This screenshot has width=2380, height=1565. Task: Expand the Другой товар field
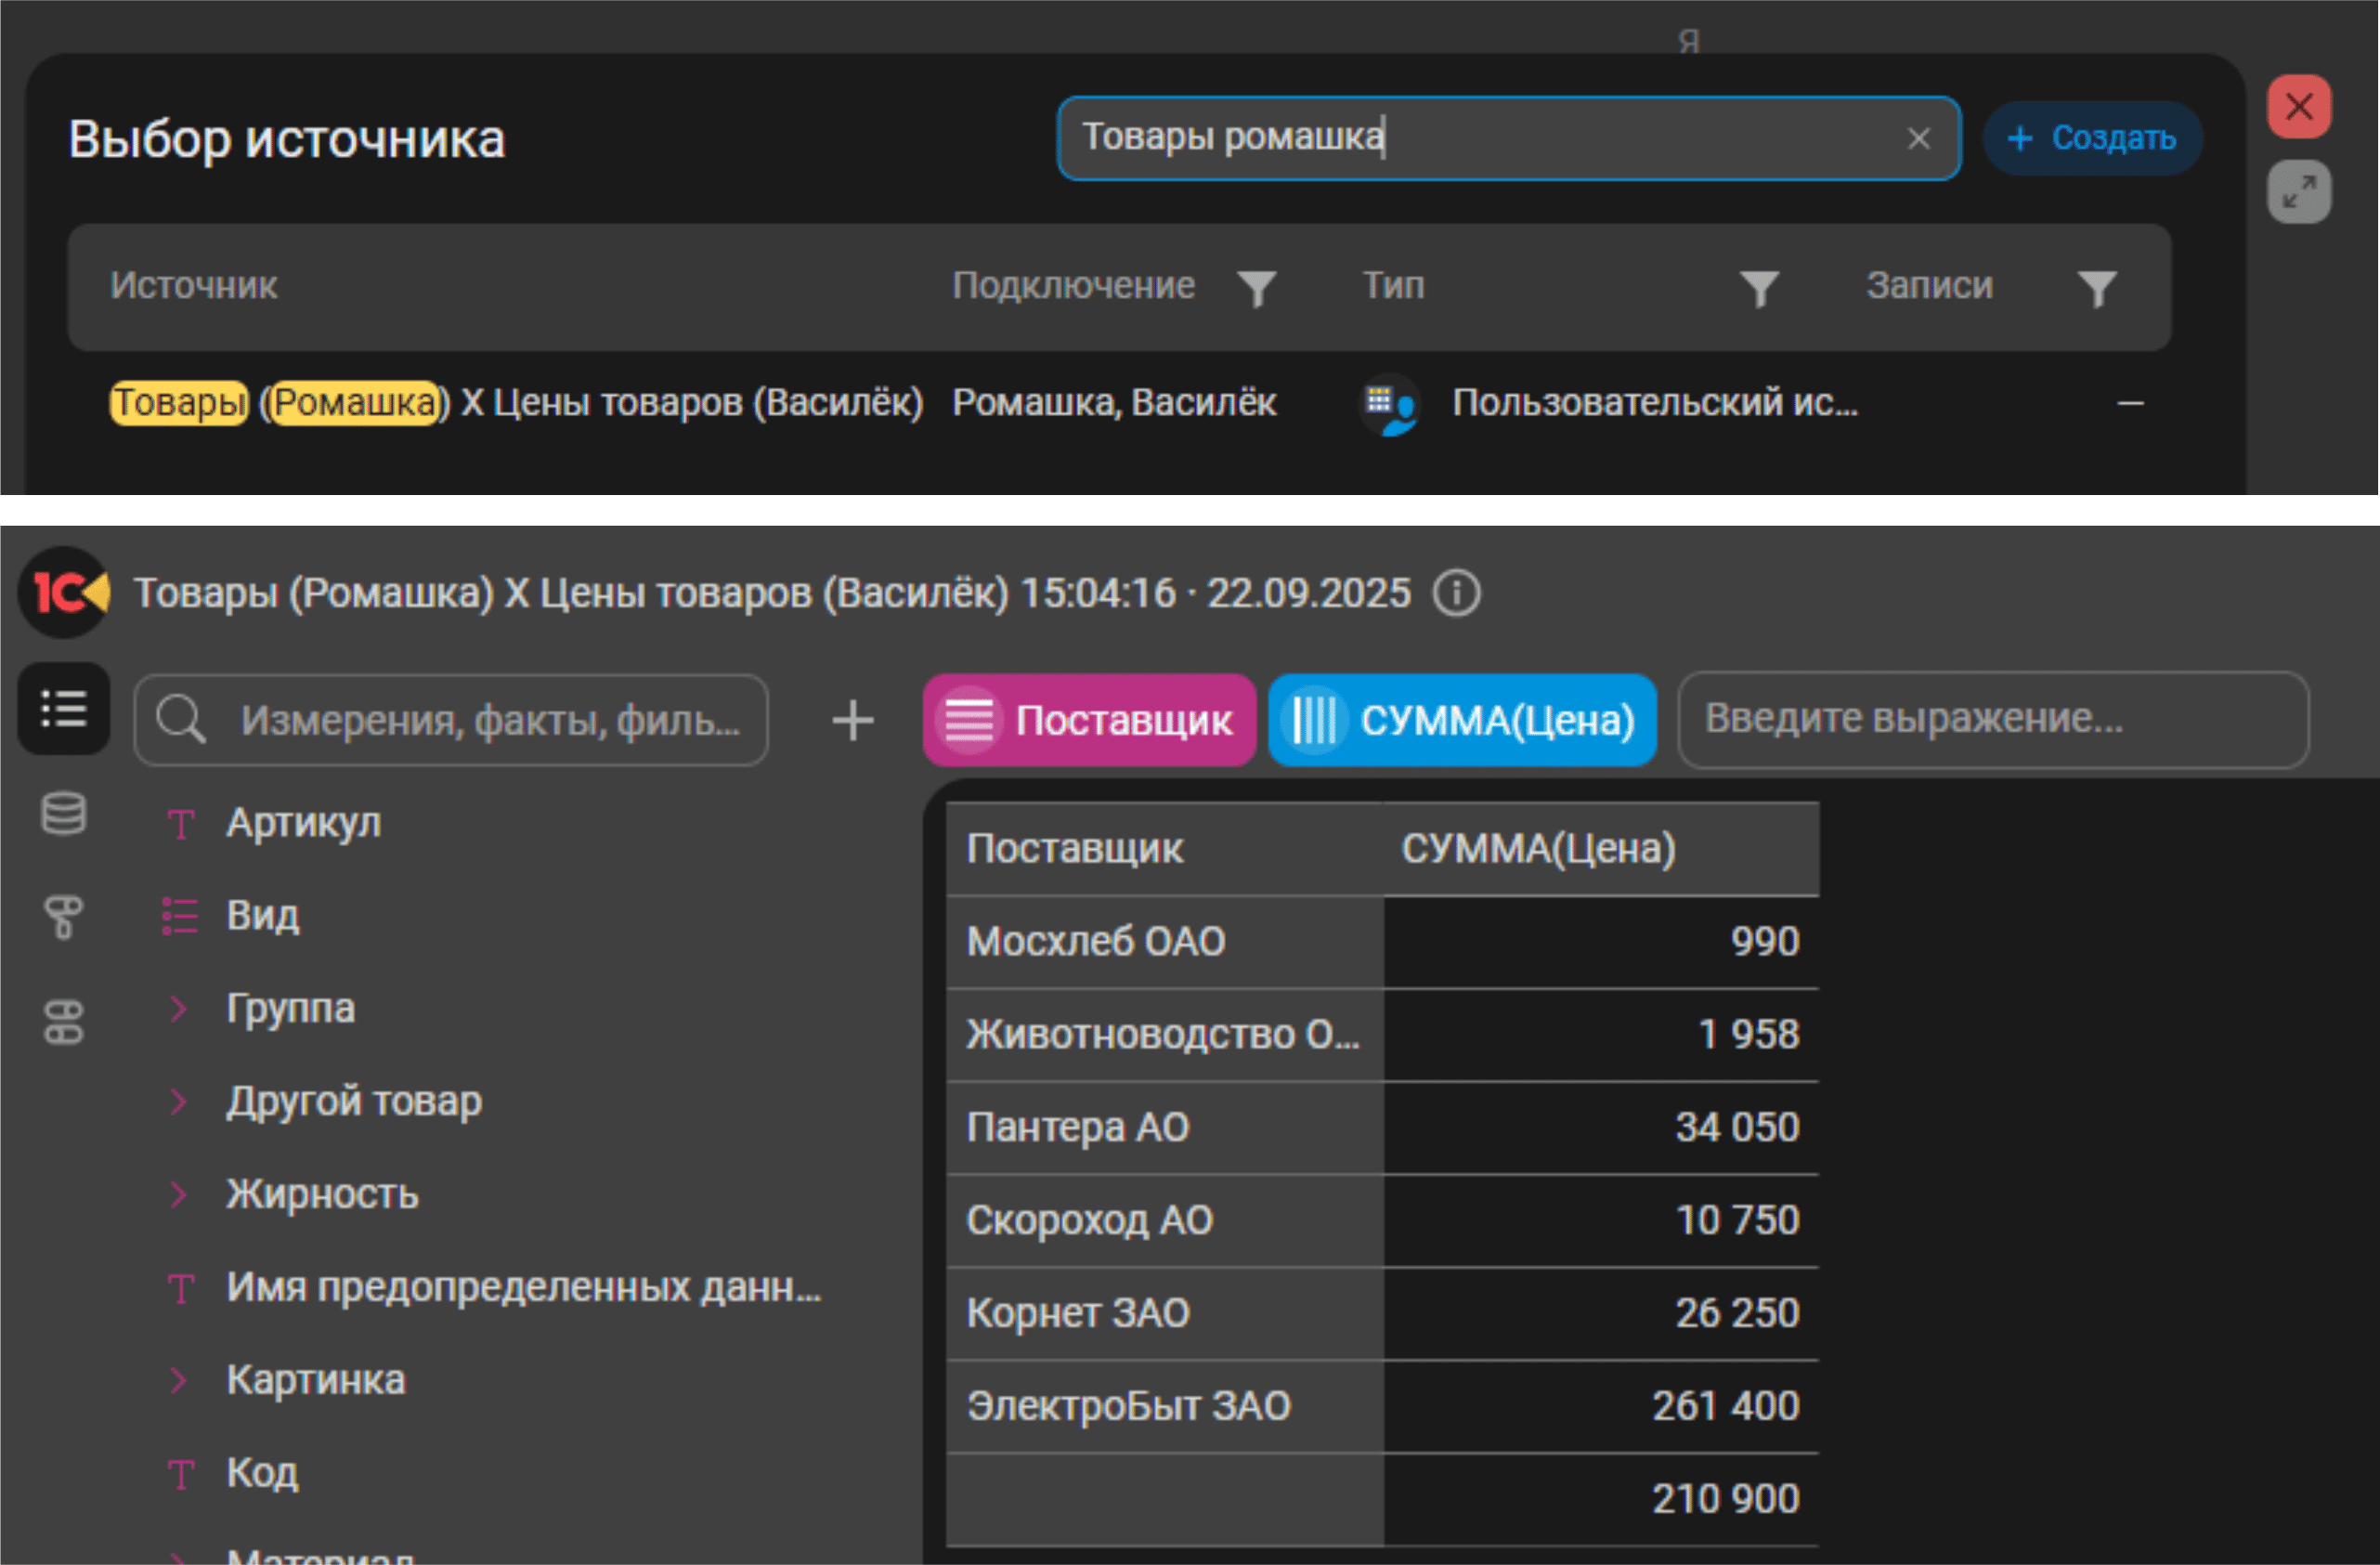pos(179,1101)
